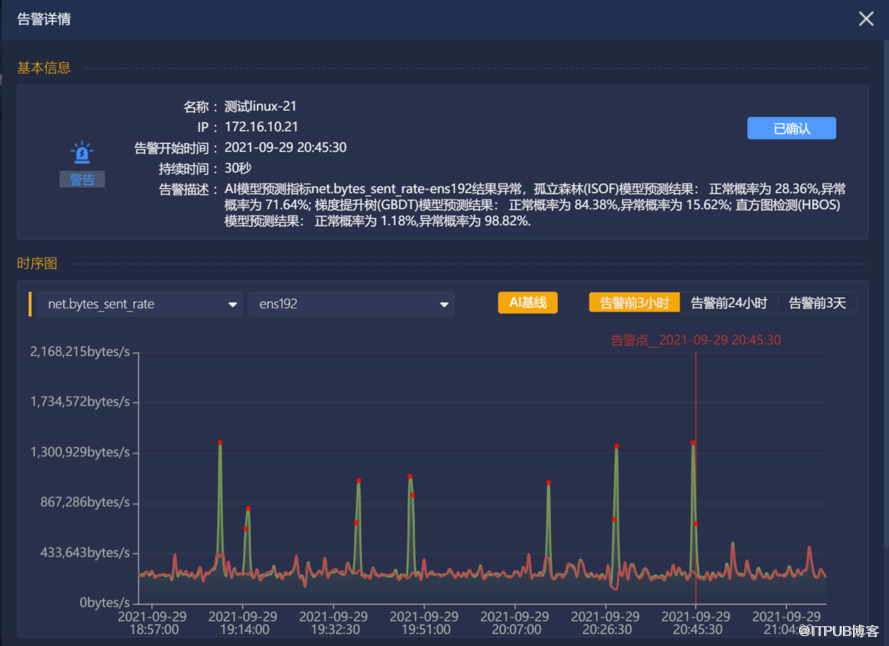Click the 19:32:30 x-axis time label
The width and height of the screenshot is (889, 646).
(x=331, y=623)
